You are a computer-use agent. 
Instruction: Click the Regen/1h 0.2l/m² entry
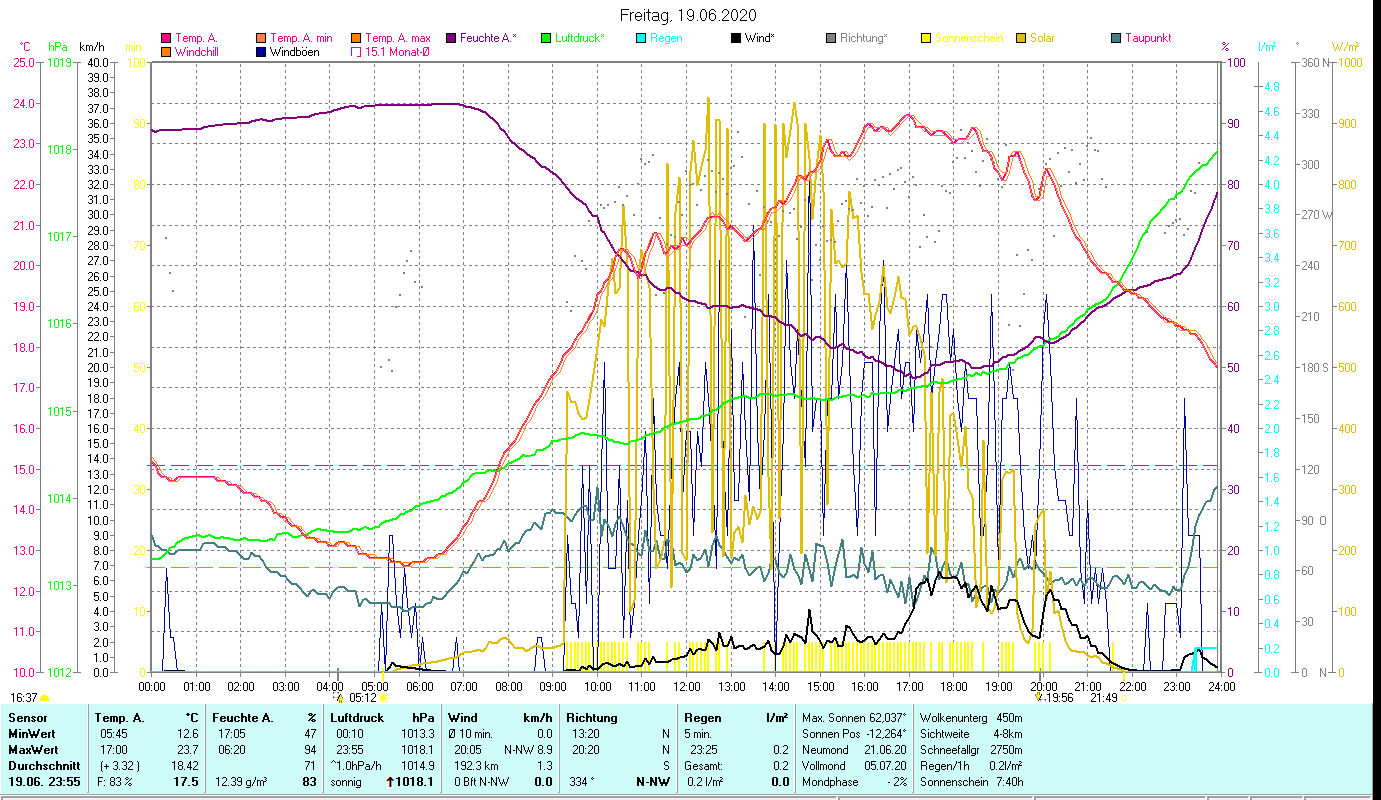pyautogui.click(x=970, y=766)
